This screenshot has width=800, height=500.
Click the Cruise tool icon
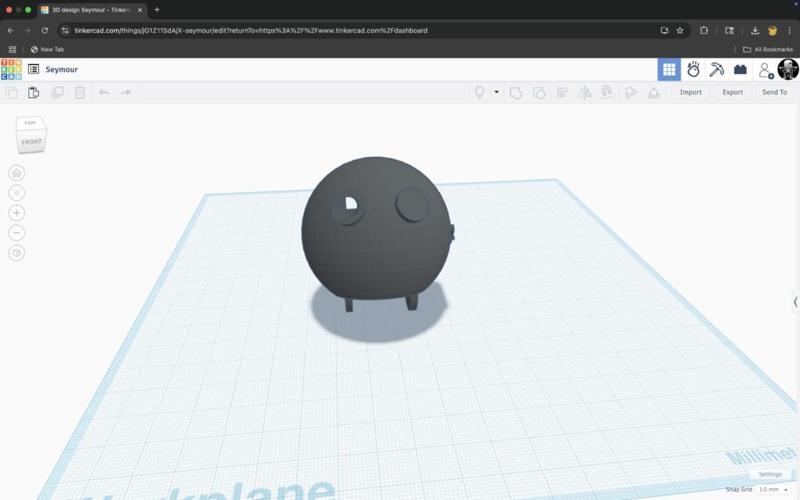point(607,92)
